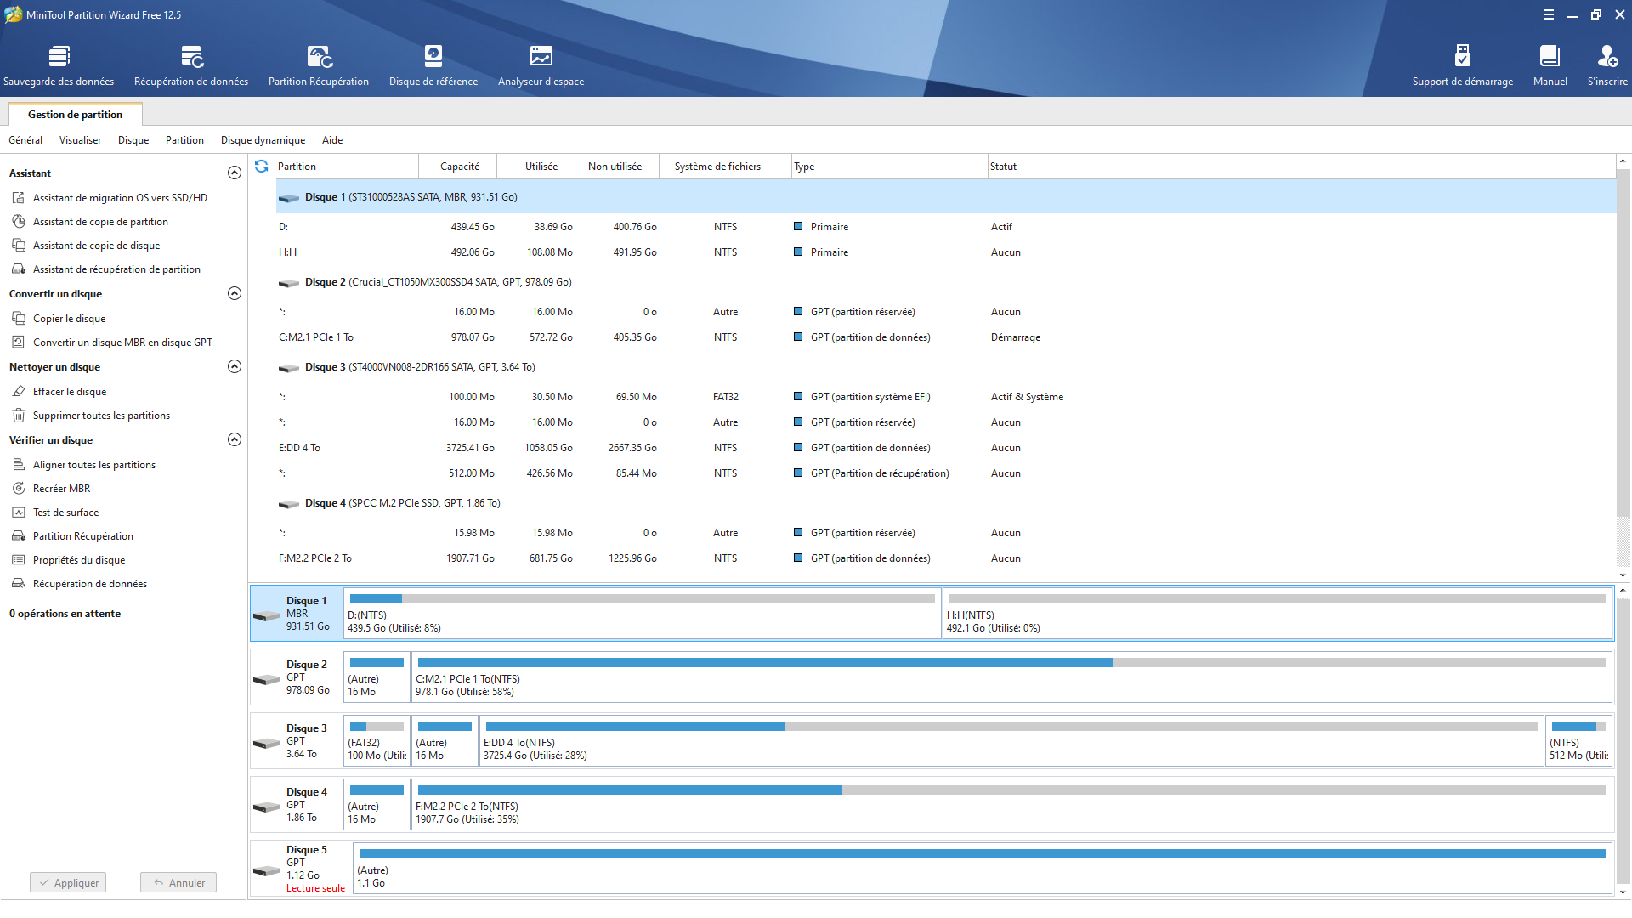The width and height of the screenshot is (1632, 918).
Task: Collapse the Assistant section
Action: click(x=234, y=173)
